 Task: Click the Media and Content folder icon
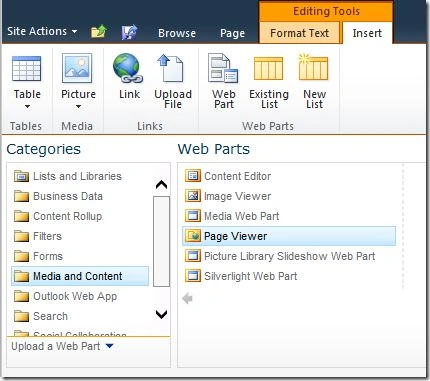coord(21,276)
